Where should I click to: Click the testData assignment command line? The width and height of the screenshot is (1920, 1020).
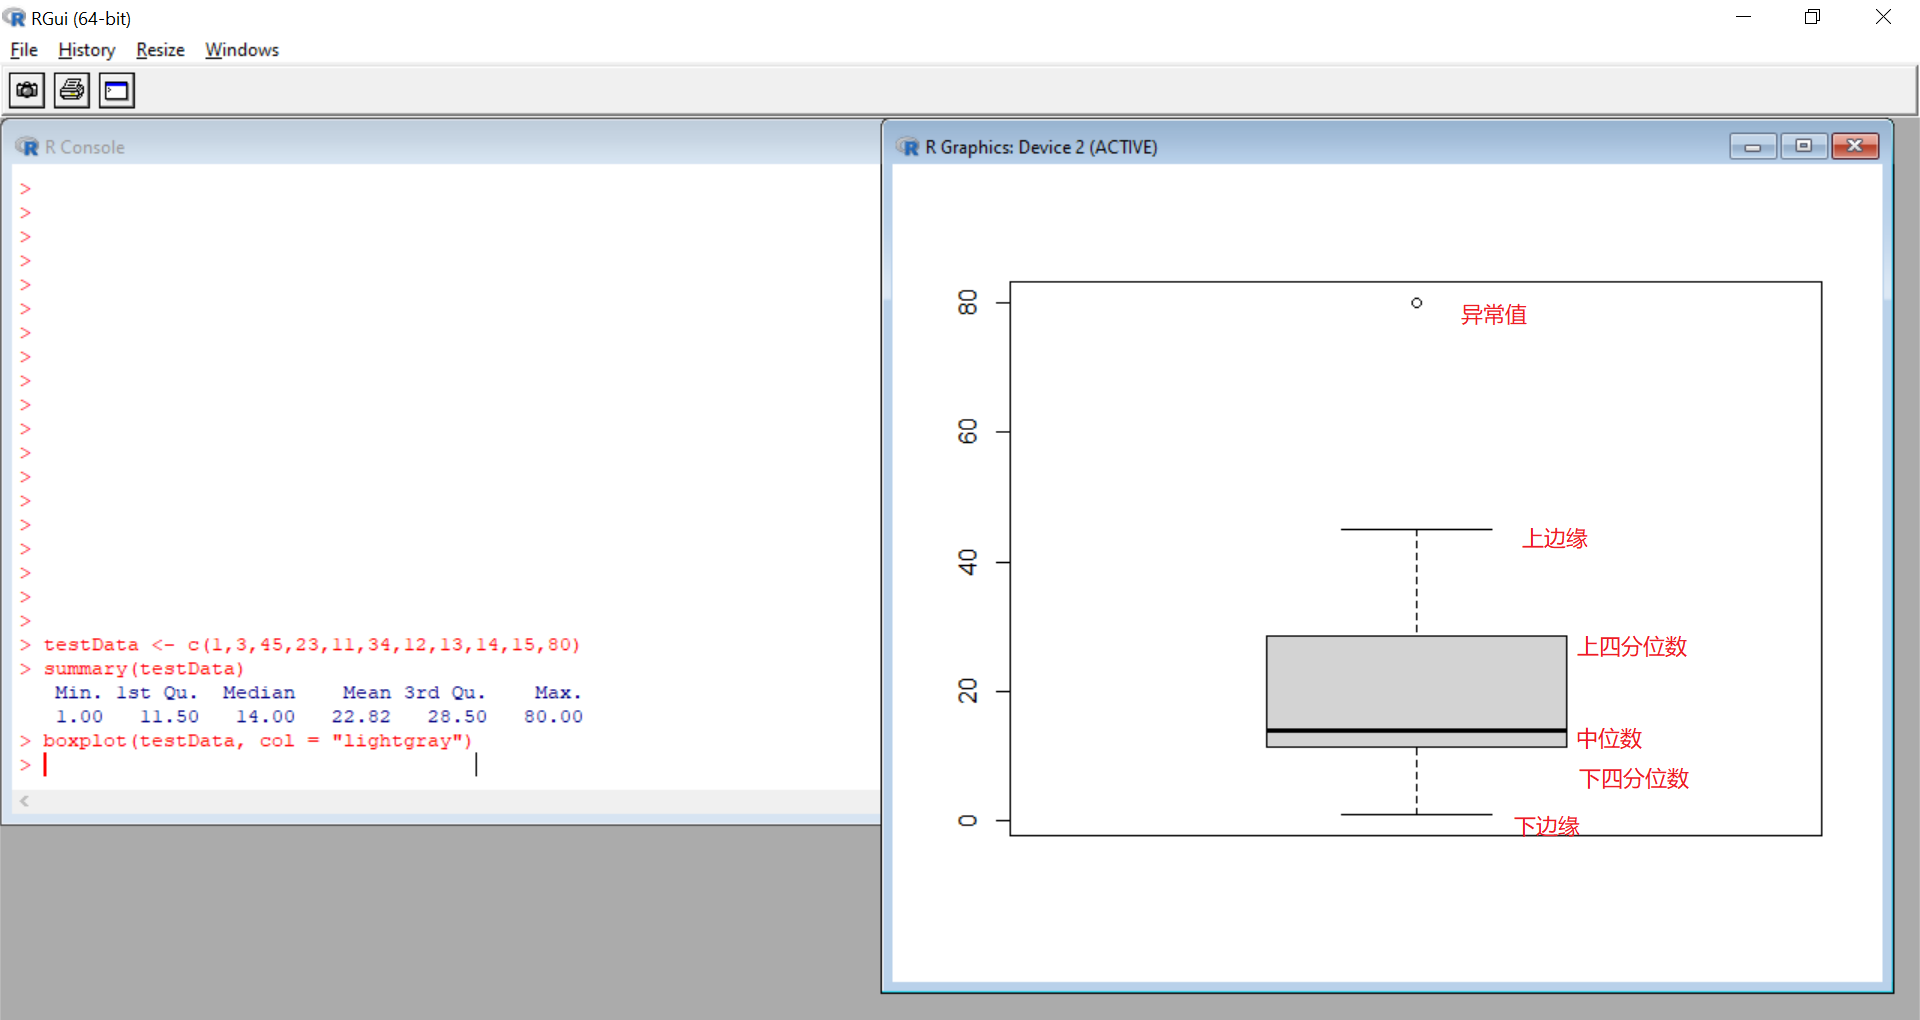[x=311, y=645]
